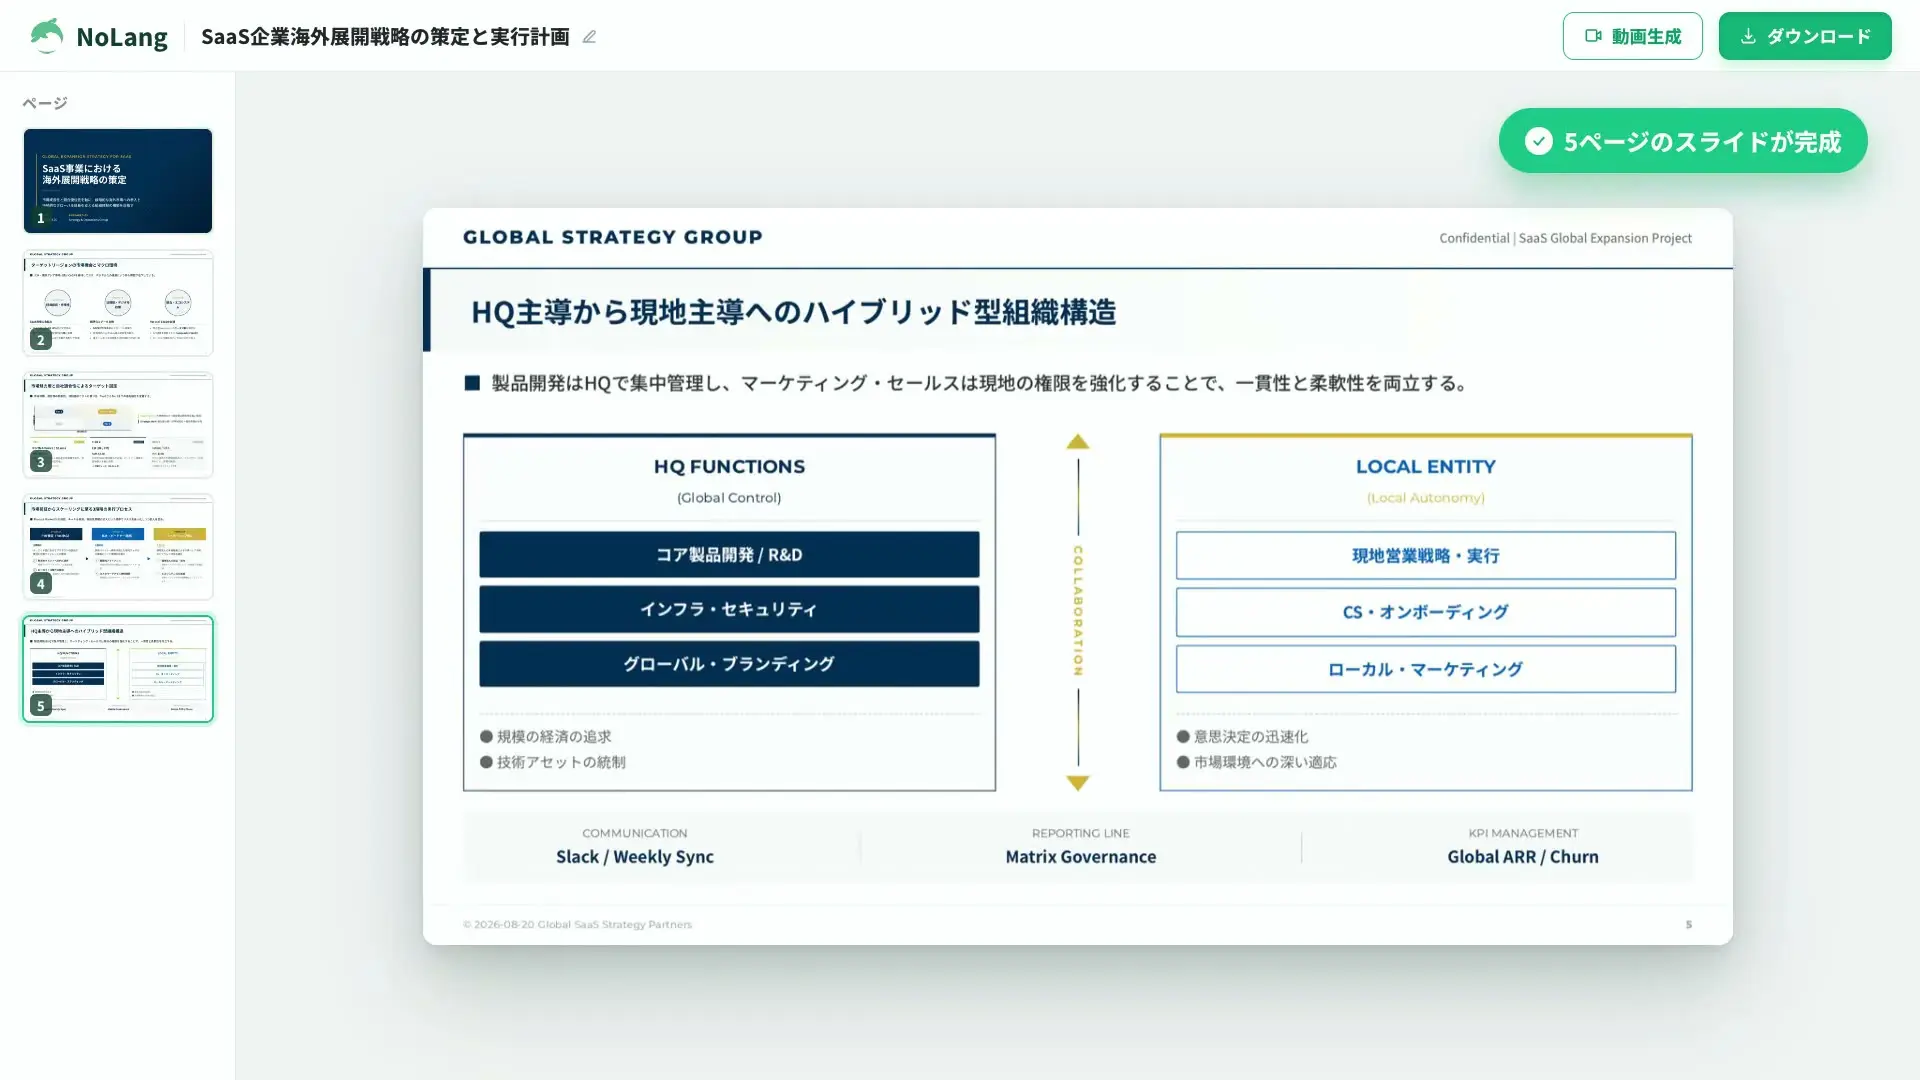Select slide 2 thumbnail in page list

(118, 303)
